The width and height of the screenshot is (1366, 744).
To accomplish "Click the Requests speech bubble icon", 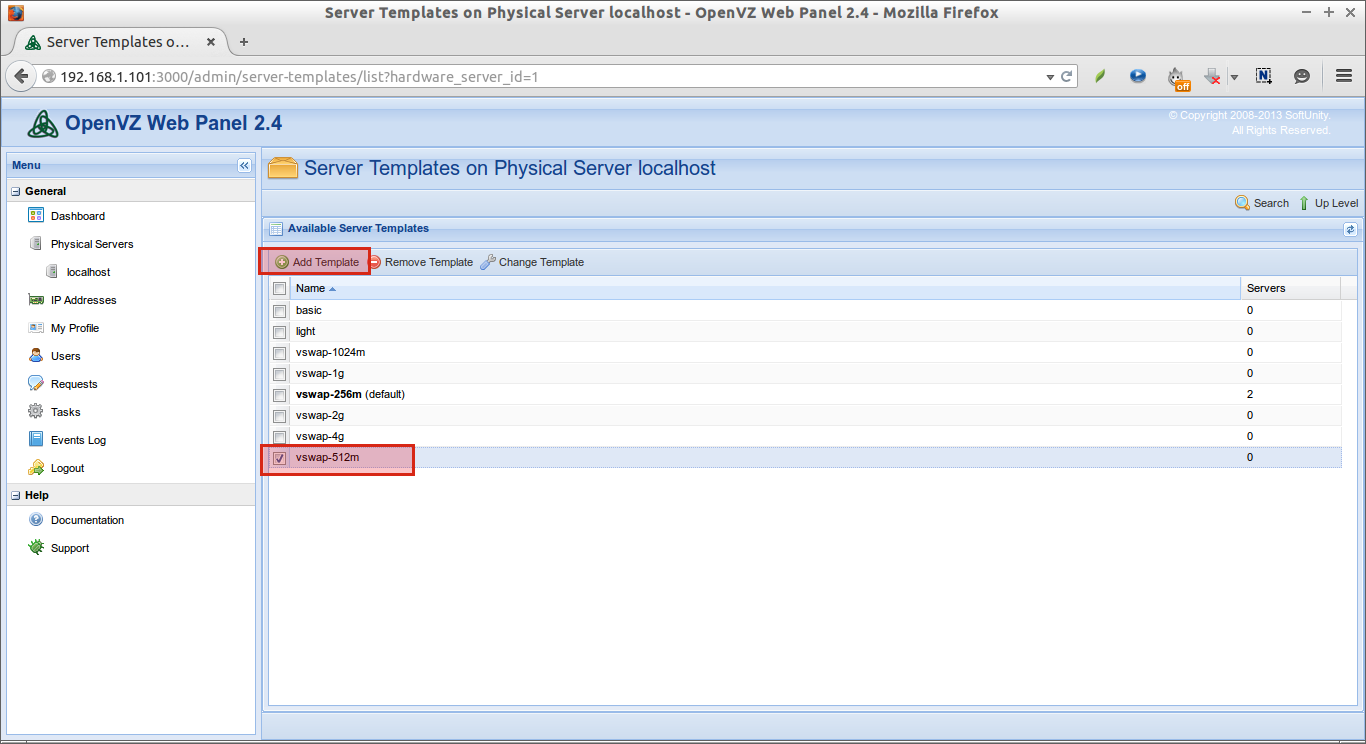I will point(36,383).
